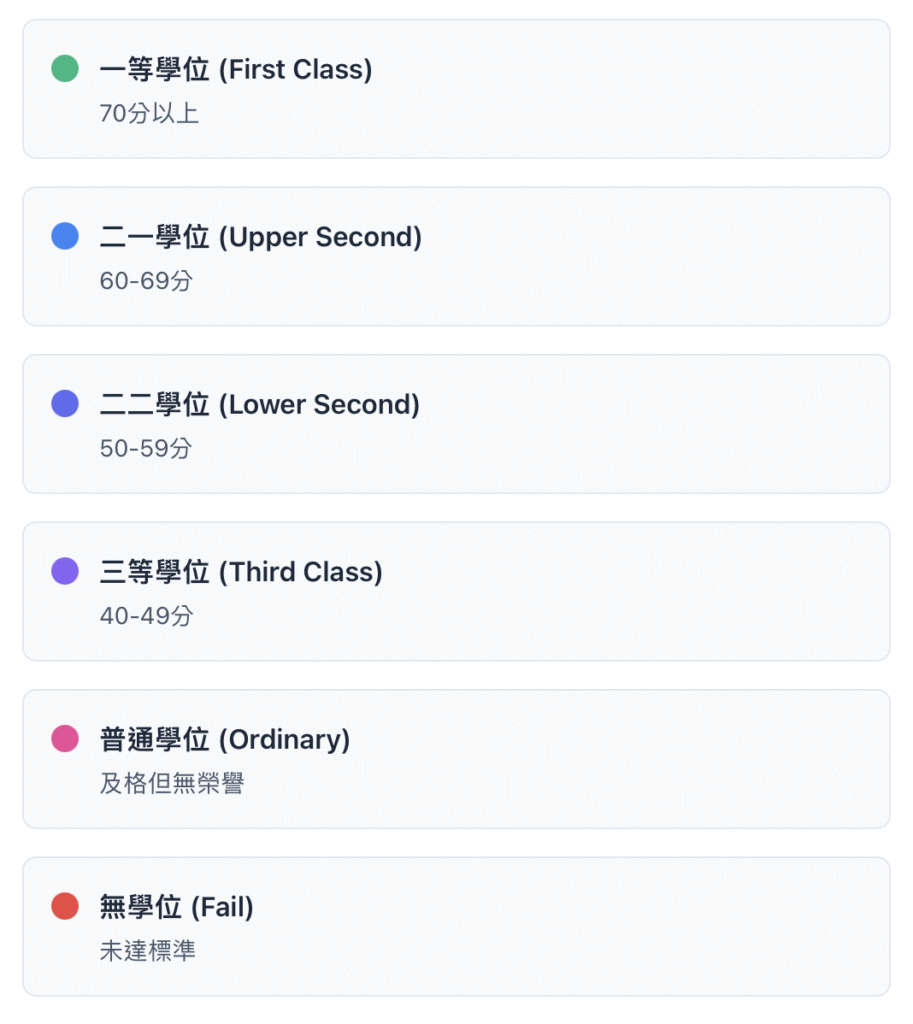
Task: Click the 及格但無榮譽 description text
Action: [x=172, y=784]
